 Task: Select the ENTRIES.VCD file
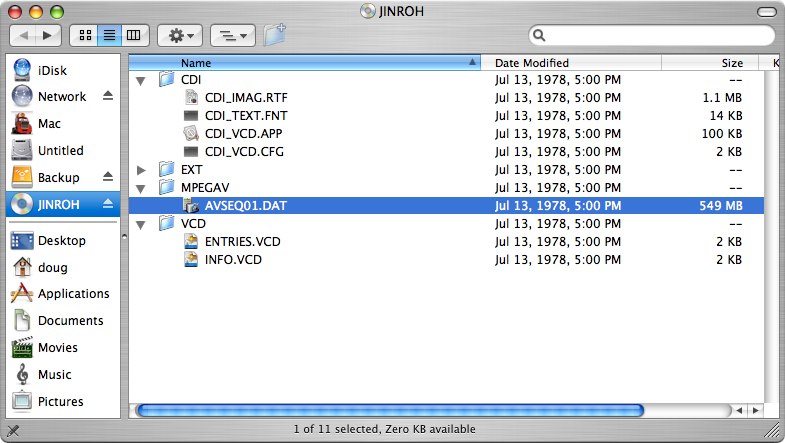(x=242, y=242)
